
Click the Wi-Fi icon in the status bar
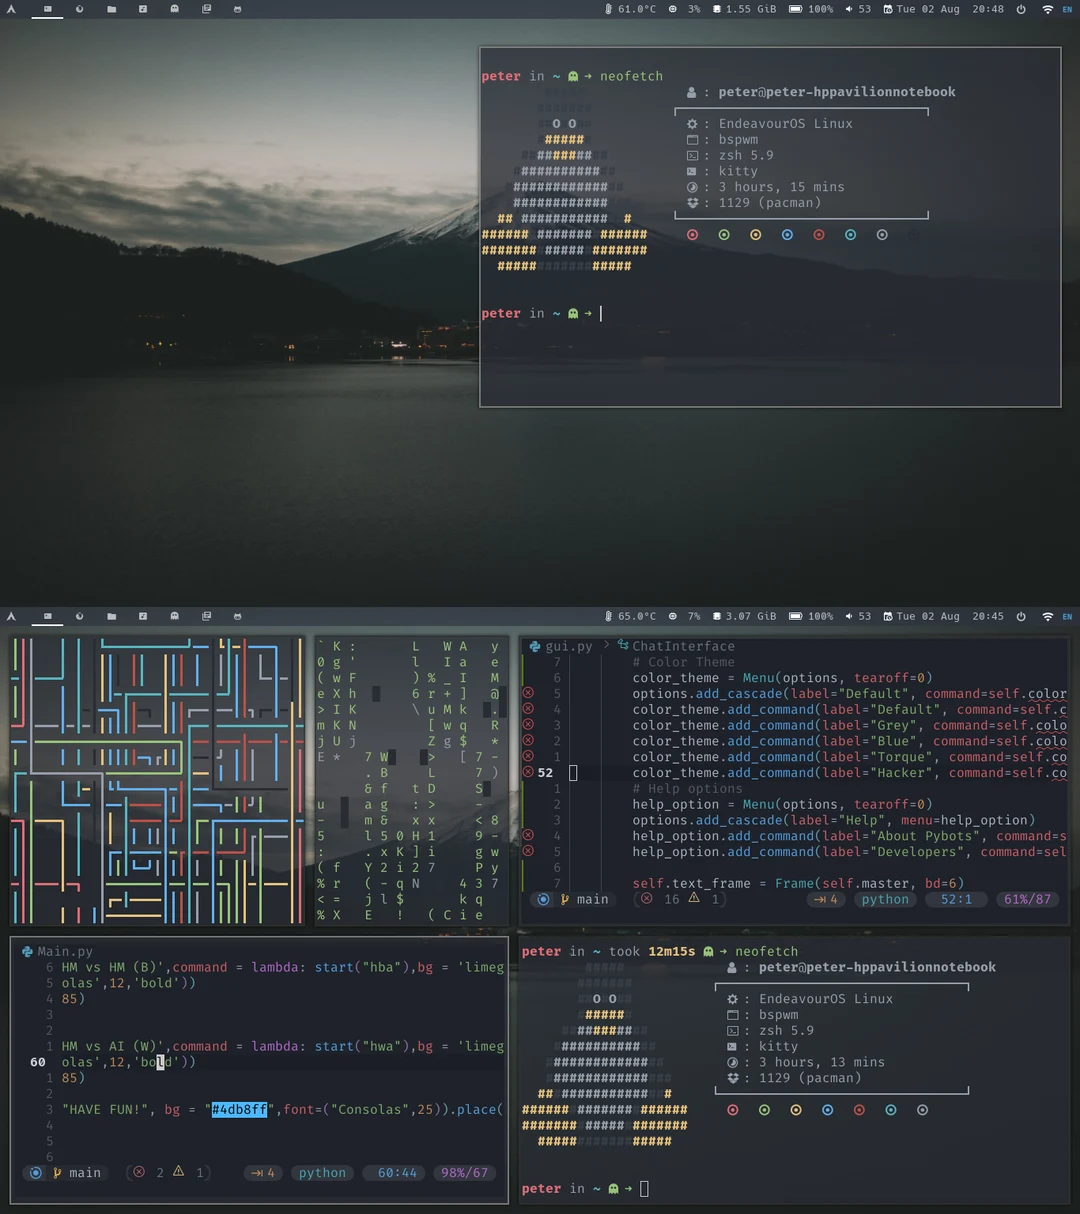[x=1047, y=9]
